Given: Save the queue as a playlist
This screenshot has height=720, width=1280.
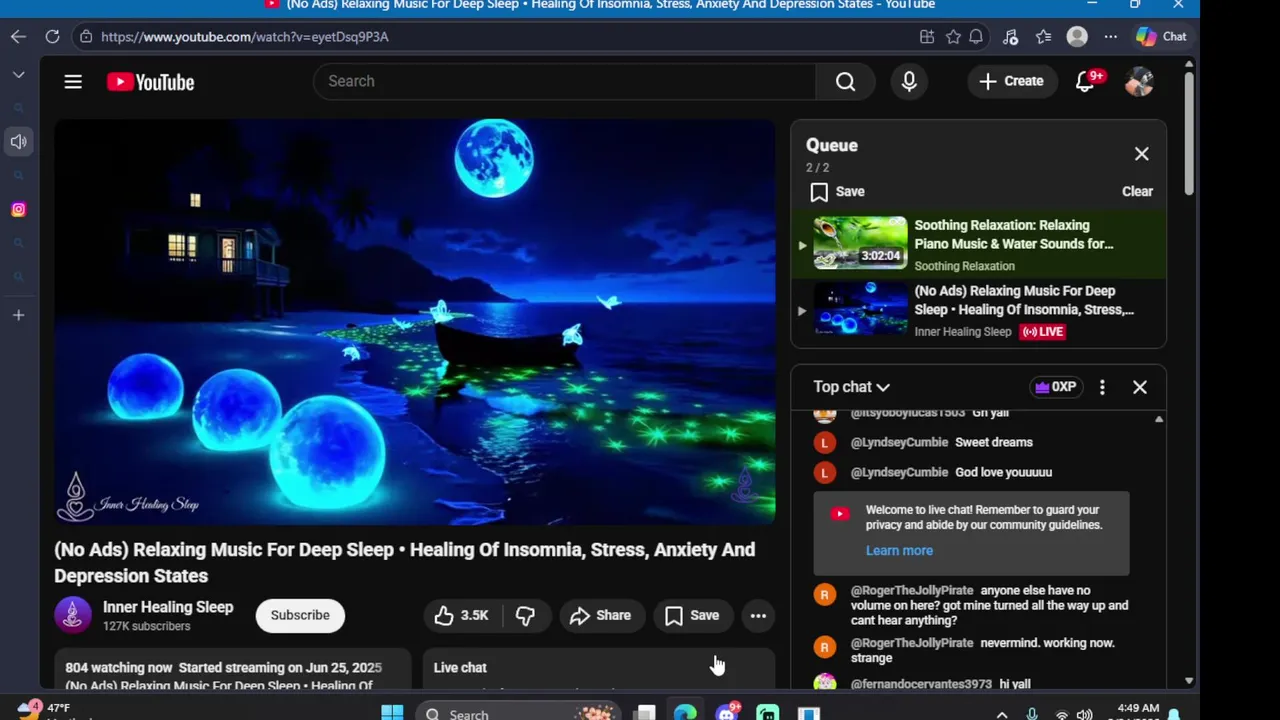Looking at the screenshot, I should coord(838,191).
